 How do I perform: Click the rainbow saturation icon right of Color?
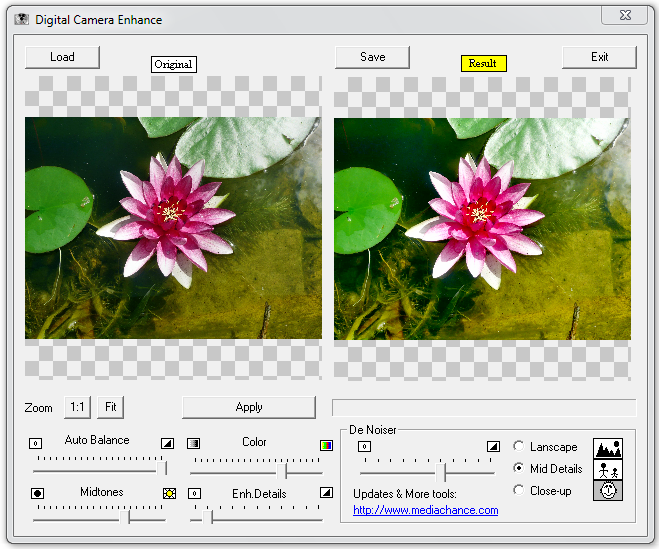[x=327, y=445]
